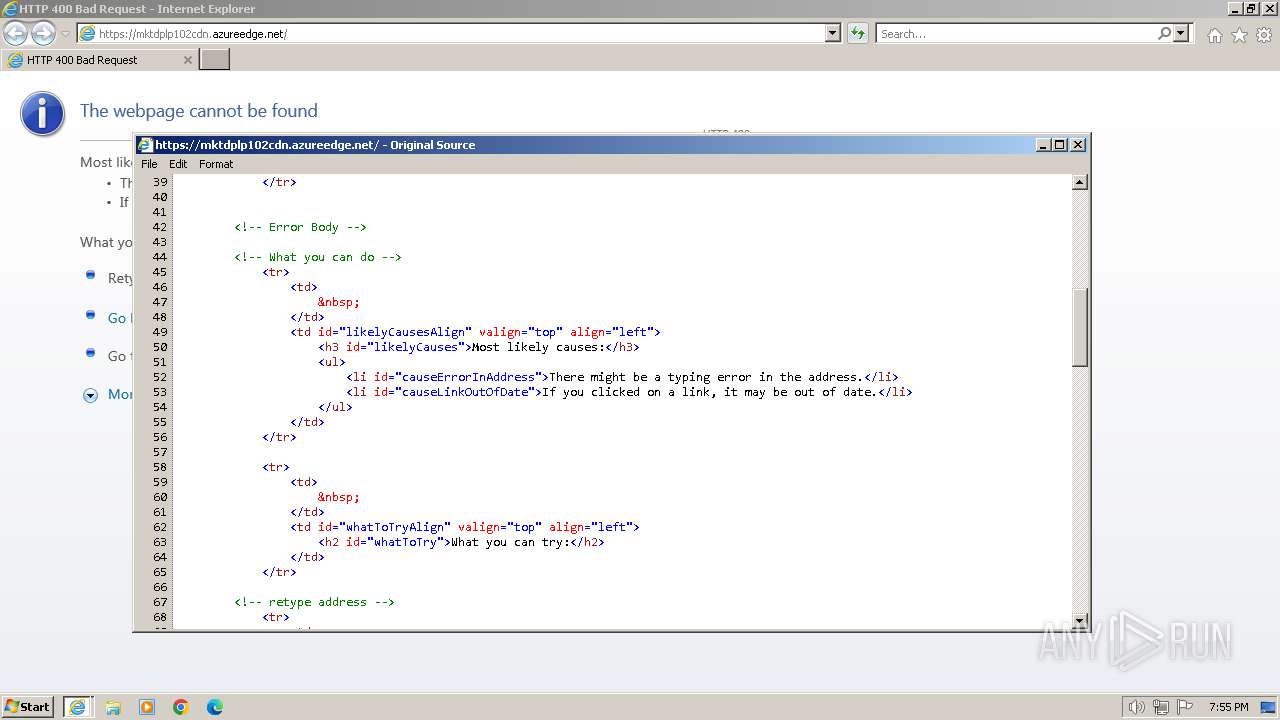Click the causeLinkOutOfDate li line
Screen dimensions: 1280x720
pos(629,392)
